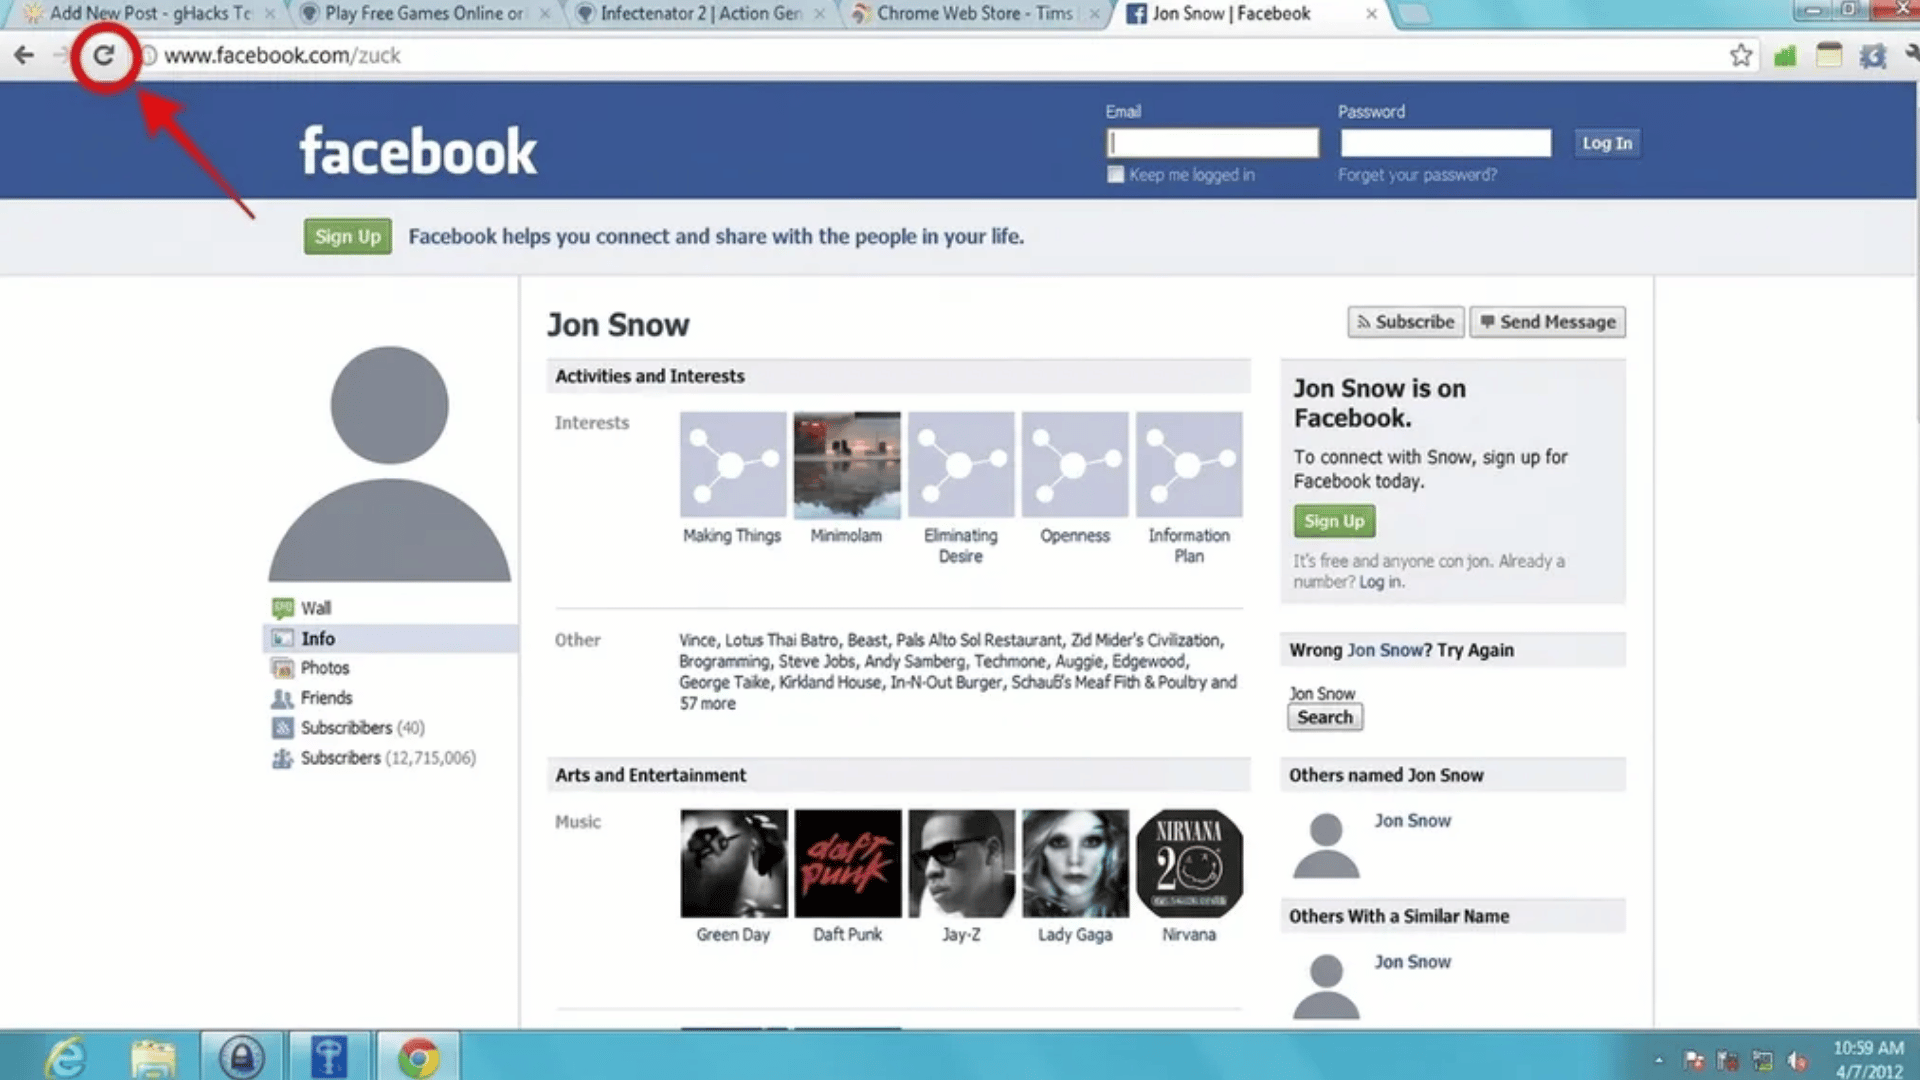Click the Log In button
This screenshot has width=1920, height=1080.
[1607, 143]
